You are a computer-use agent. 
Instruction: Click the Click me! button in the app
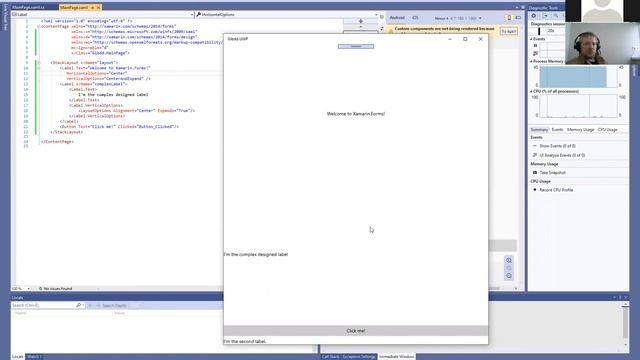click(x=356, y=331)
